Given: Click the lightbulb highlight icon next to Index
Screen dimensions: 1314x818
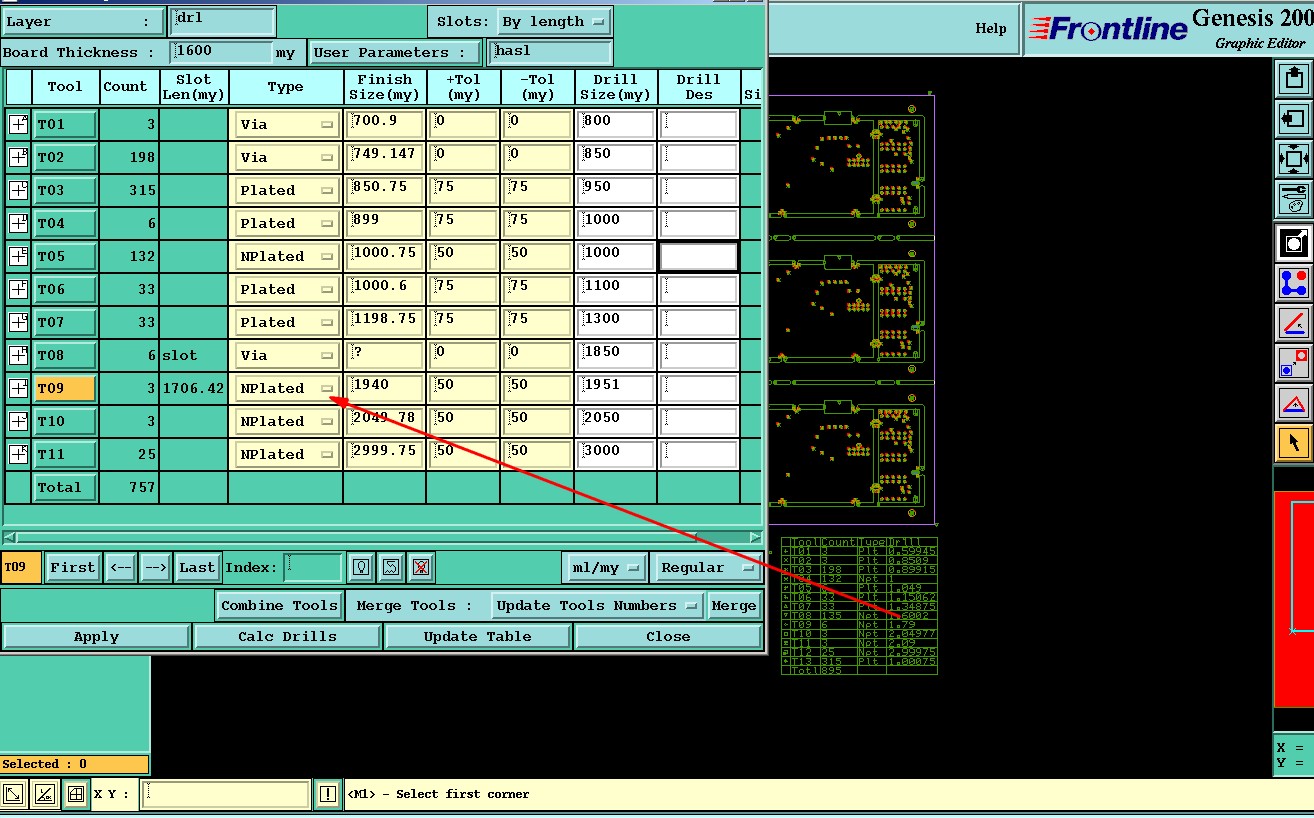Looking at the screenshot, I should [x=361, y=567].
